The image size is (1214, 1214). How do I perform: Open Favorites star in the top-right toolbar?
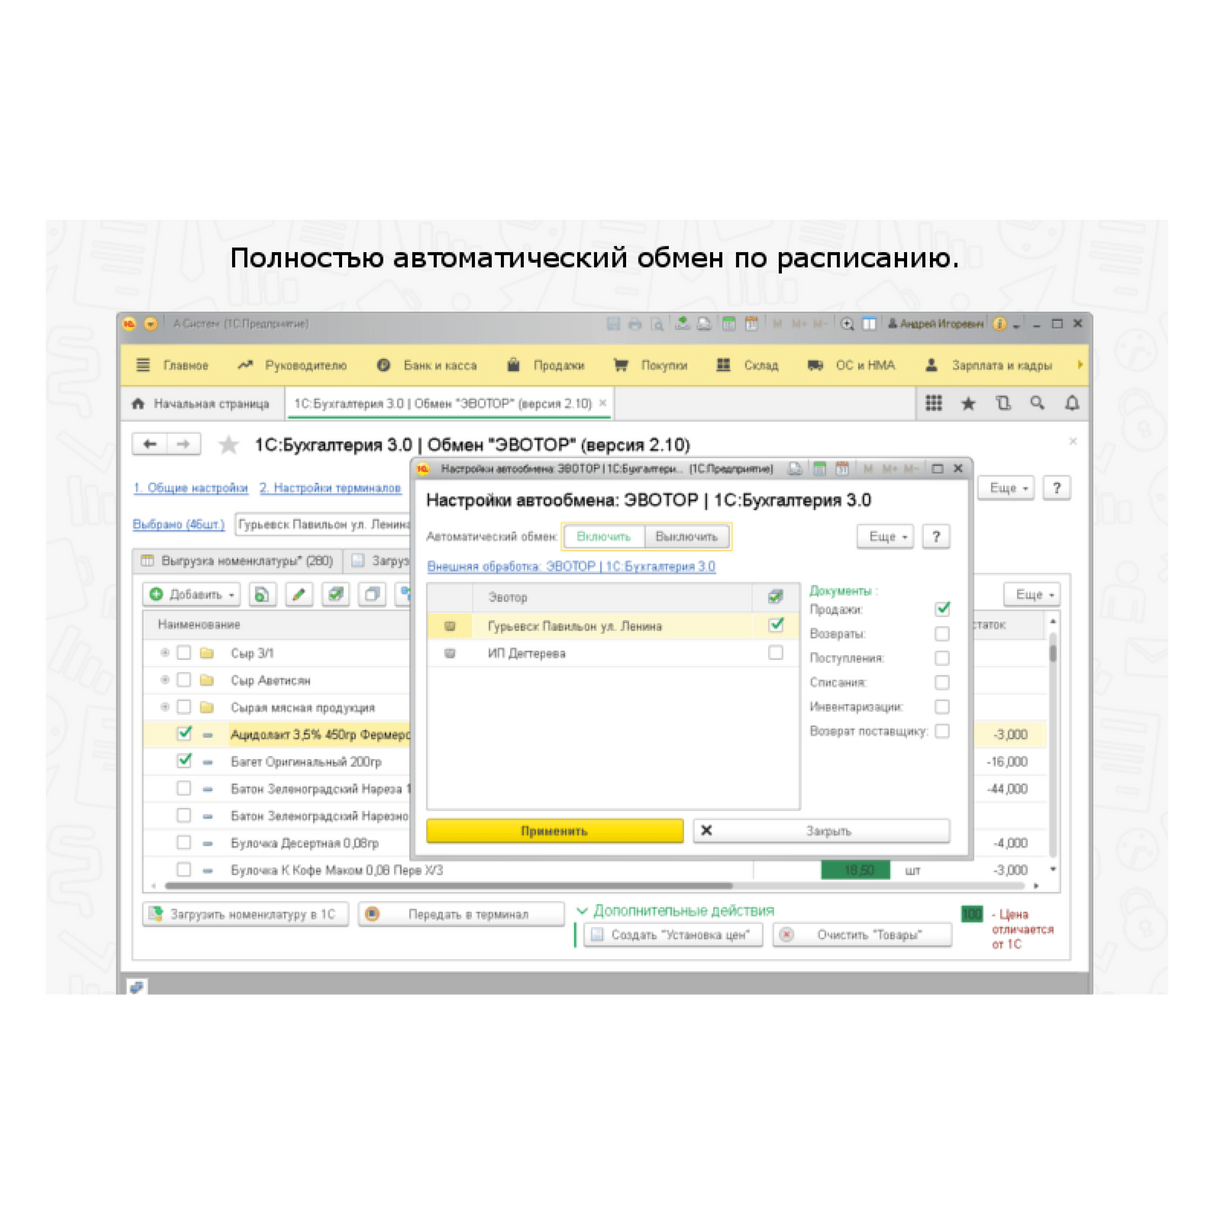click(968, 403)
